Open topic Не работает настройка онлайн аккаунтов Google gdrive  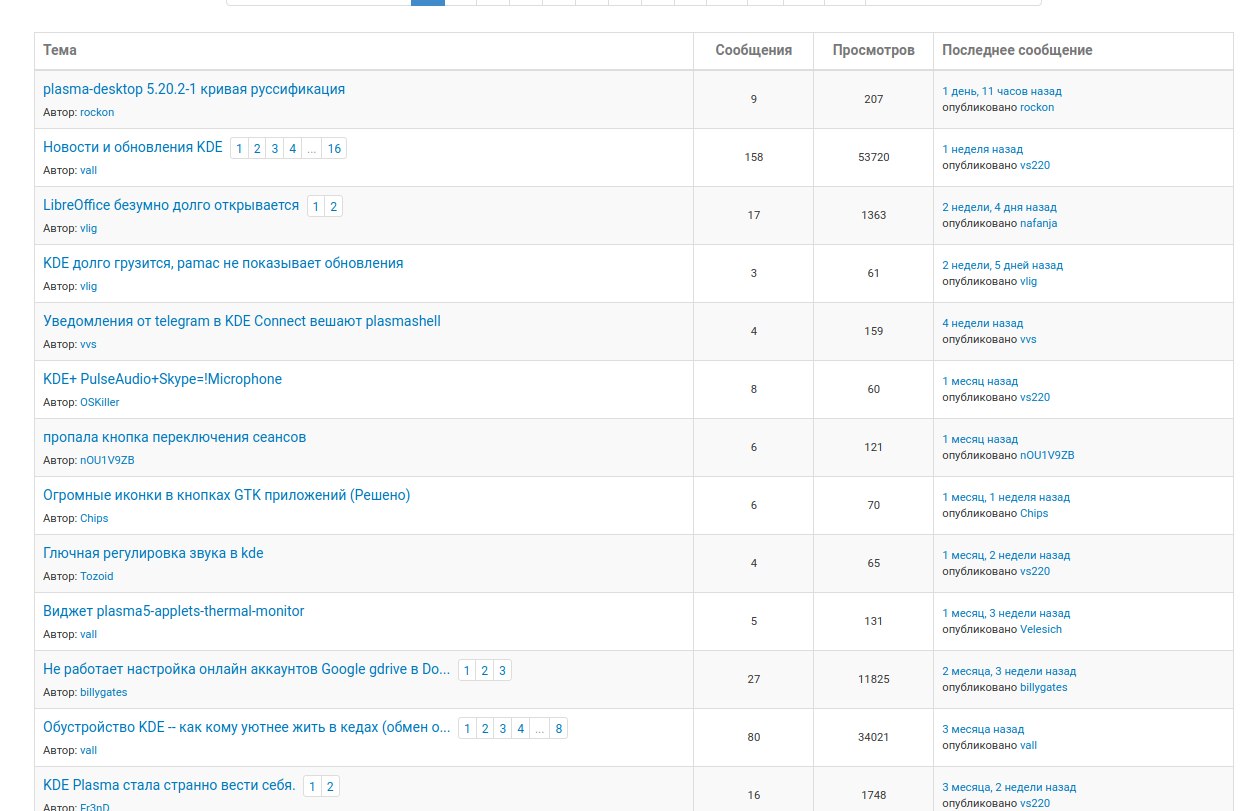247,669
